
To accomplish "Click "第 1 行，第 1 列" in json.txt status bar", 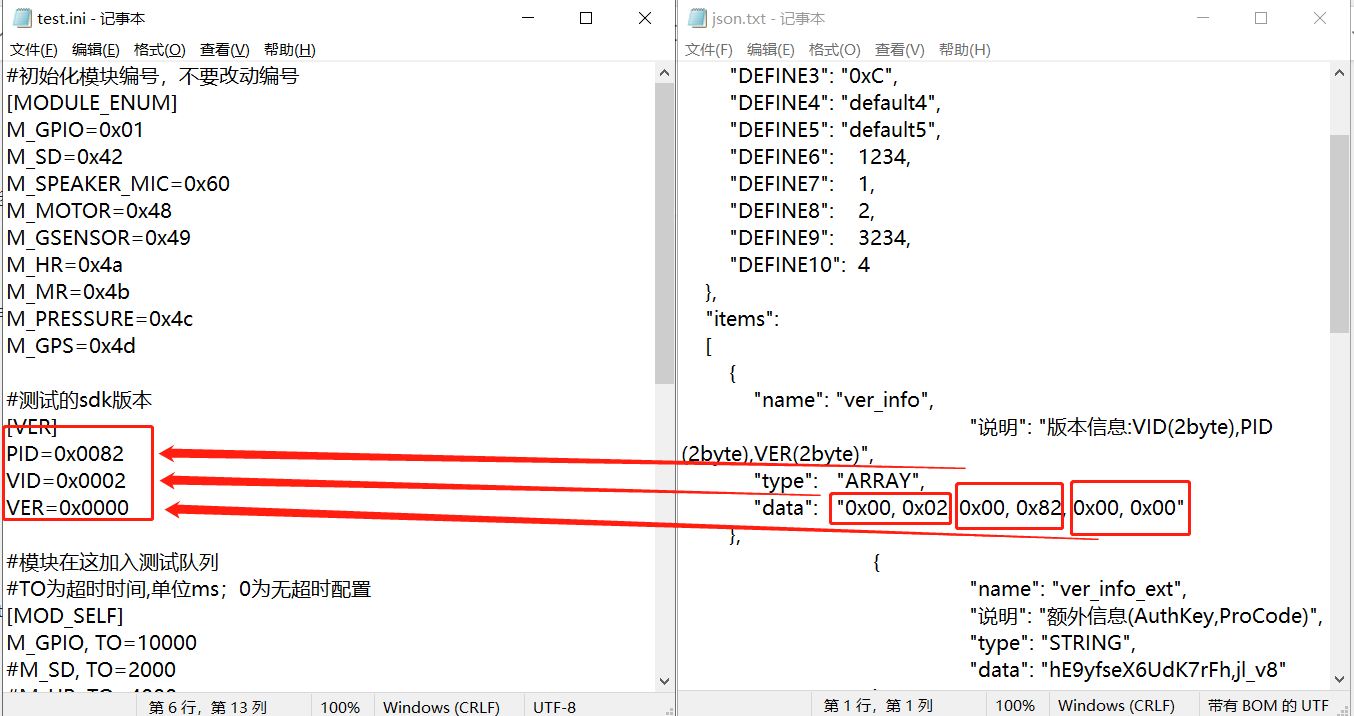I will point(878,707).
